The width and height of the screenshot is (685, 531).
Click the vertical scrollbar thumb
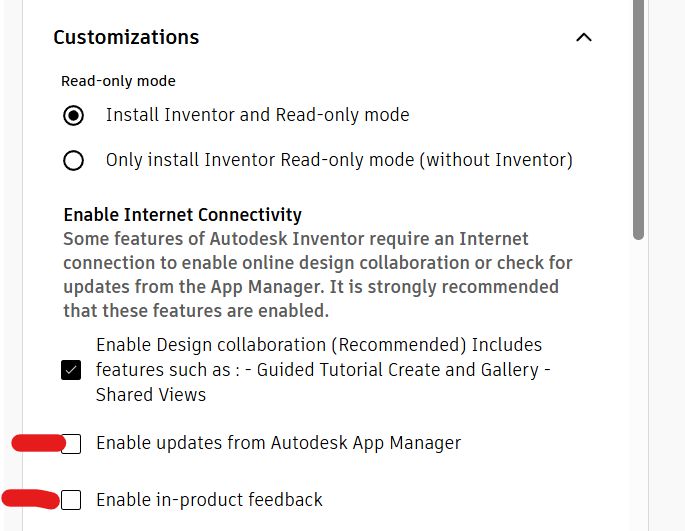tap(639, 120)
